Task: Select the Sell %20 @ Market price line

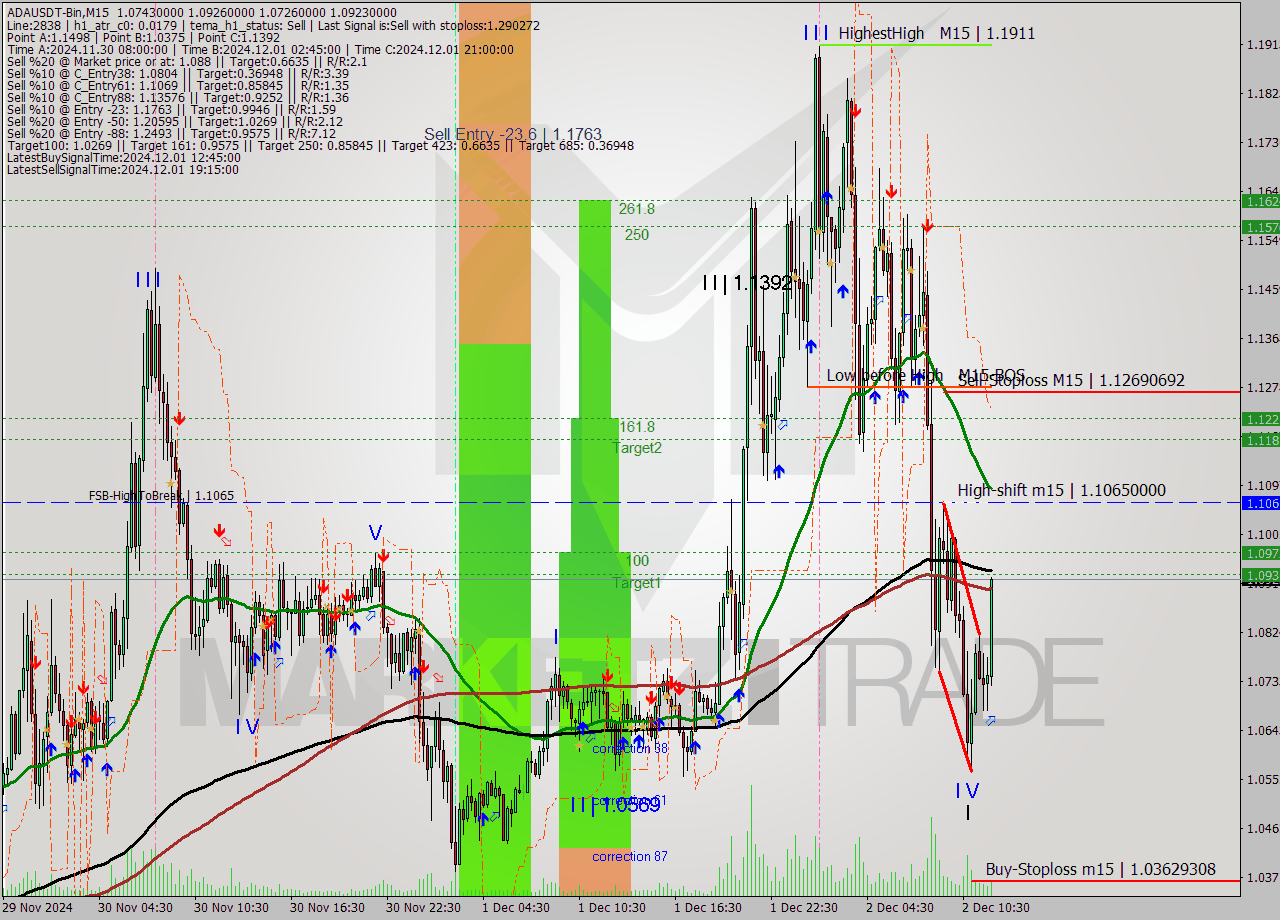Action: pyautogui.click(x=187, y=61)
